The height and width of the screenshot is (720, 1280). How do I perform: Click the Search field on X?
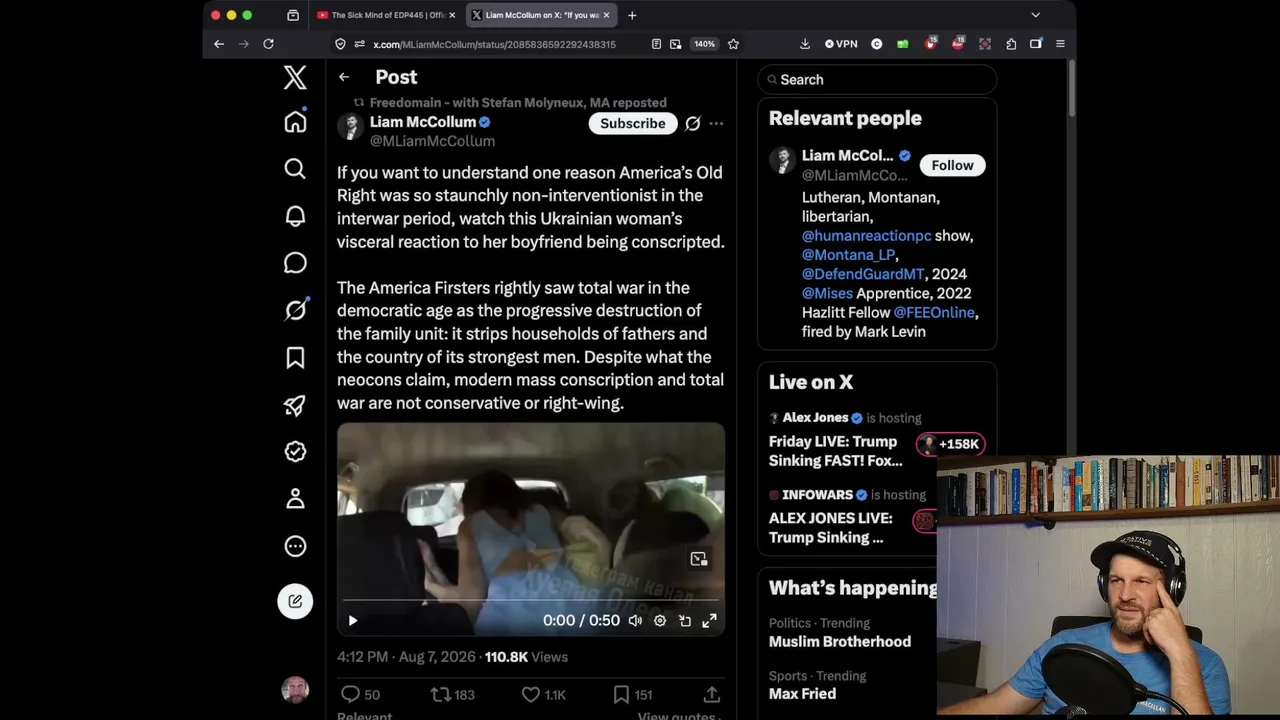point(877,80)
